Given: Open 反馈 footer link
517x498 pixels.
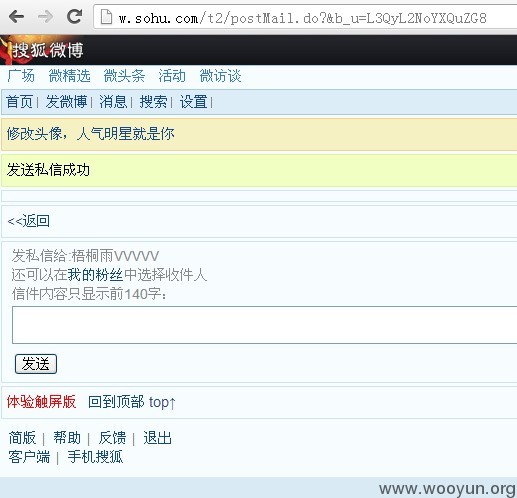Looking at the screenshot, I should coord(112,438).
